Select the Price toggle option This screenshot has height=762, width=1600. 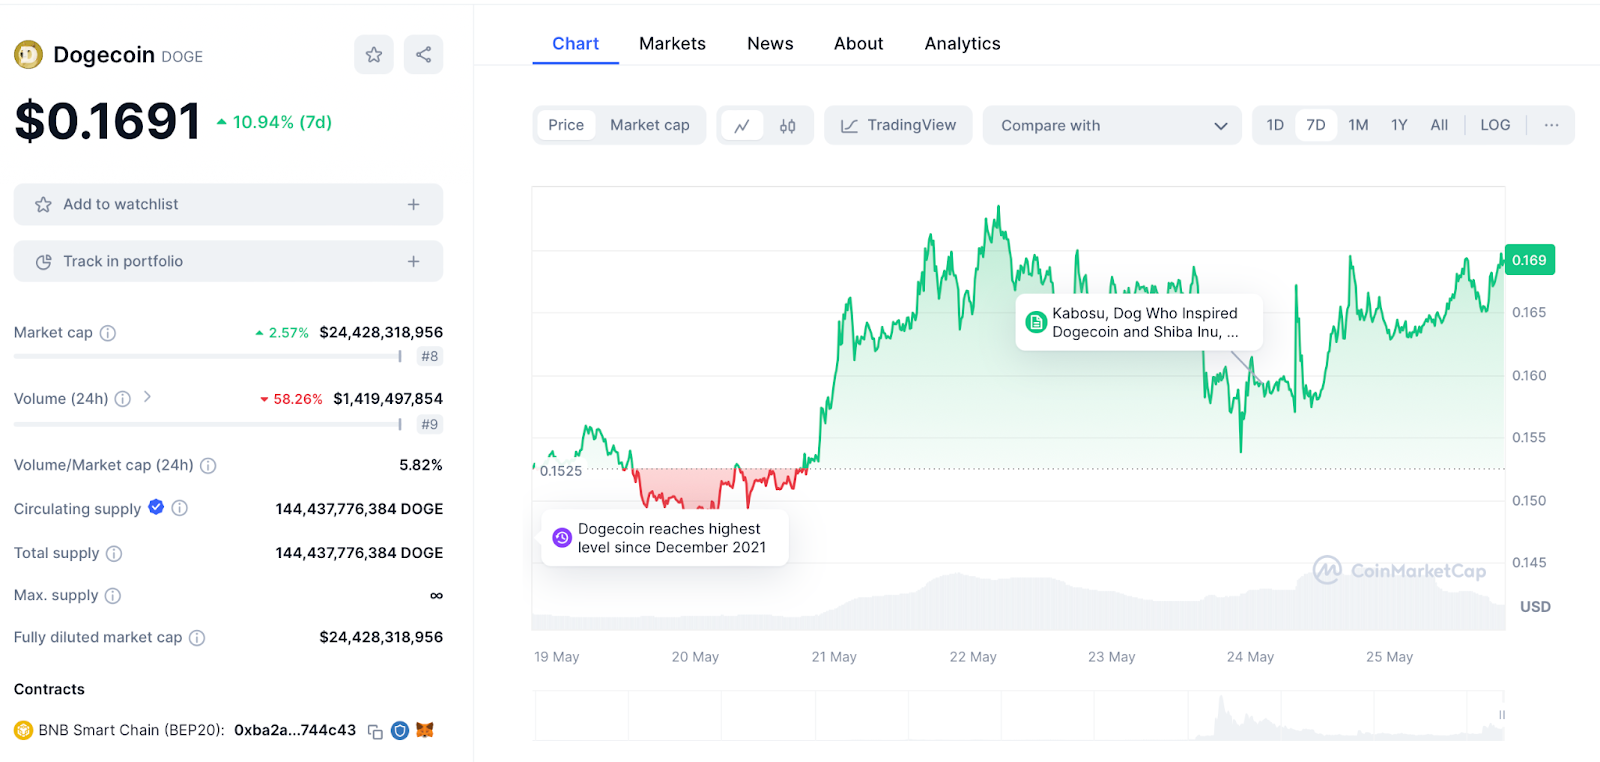566,125
